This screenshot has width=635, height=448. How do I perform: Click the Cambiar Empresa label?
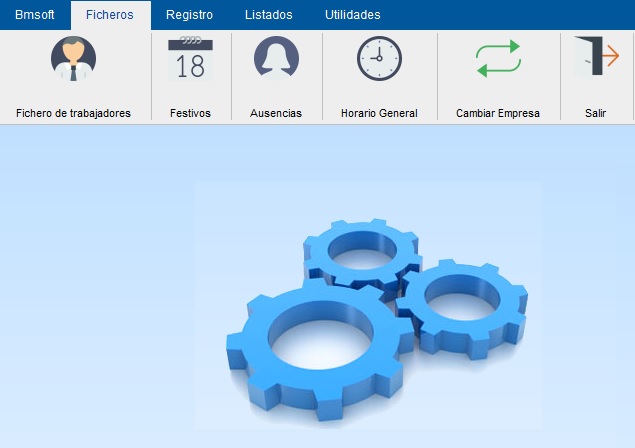coord(498,113)
